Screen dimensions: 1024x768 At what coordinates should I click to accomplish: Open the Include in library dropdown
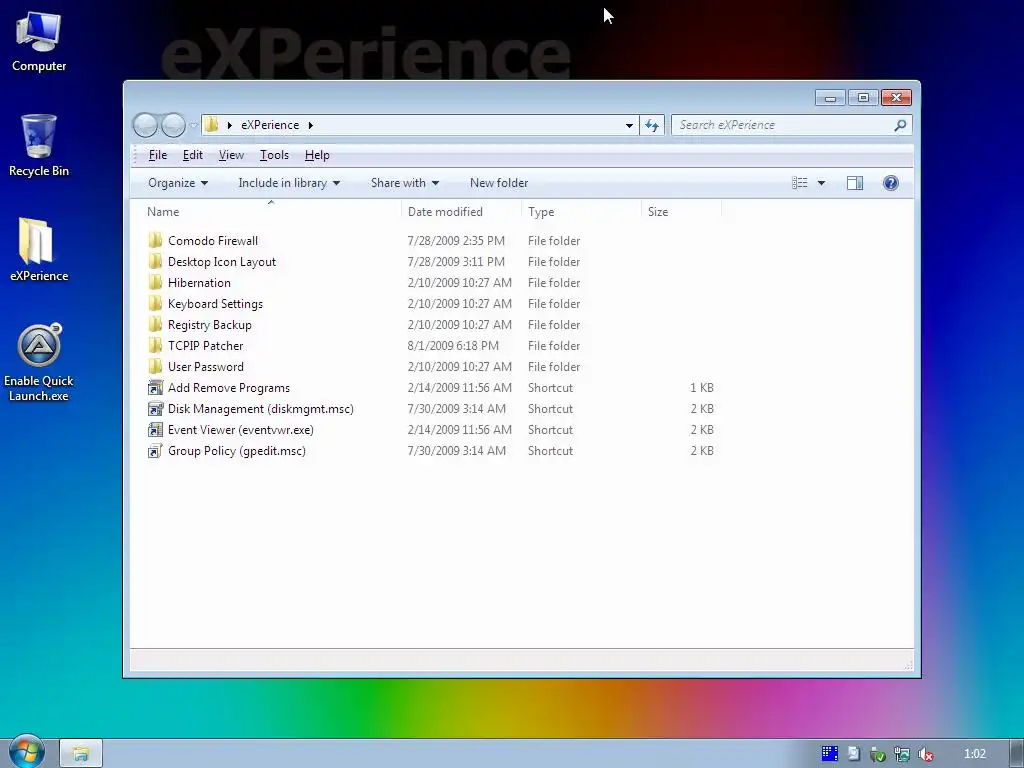[x=289, y=183]
